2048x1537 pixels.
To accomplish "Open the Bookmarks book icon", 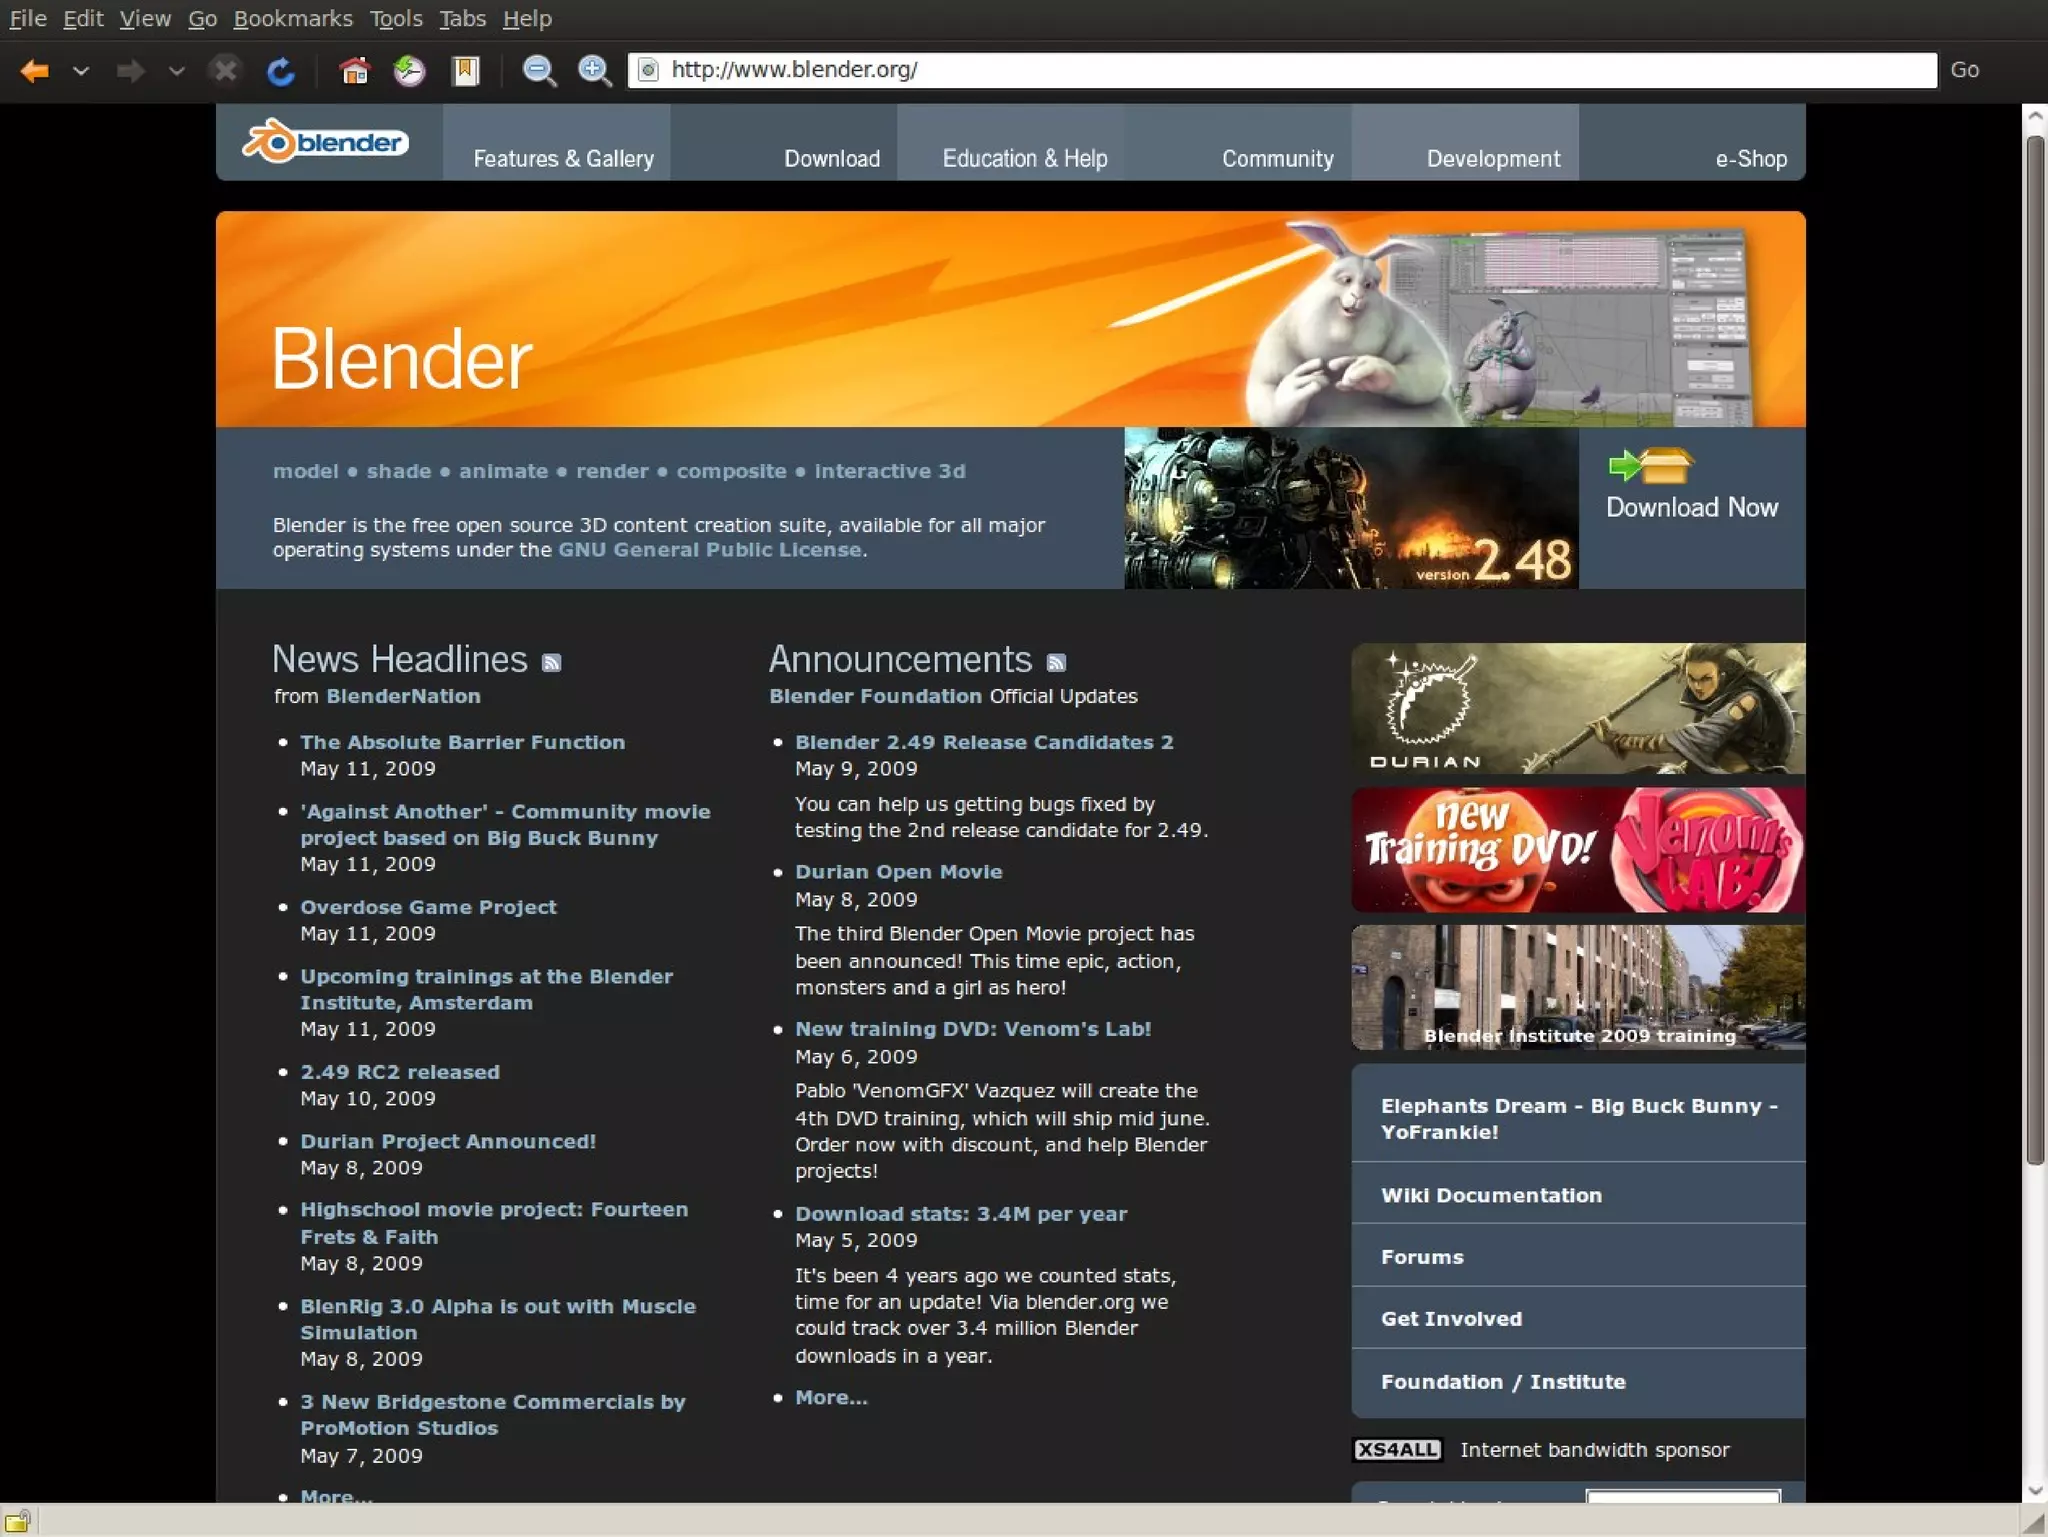I will coord(466,70).
